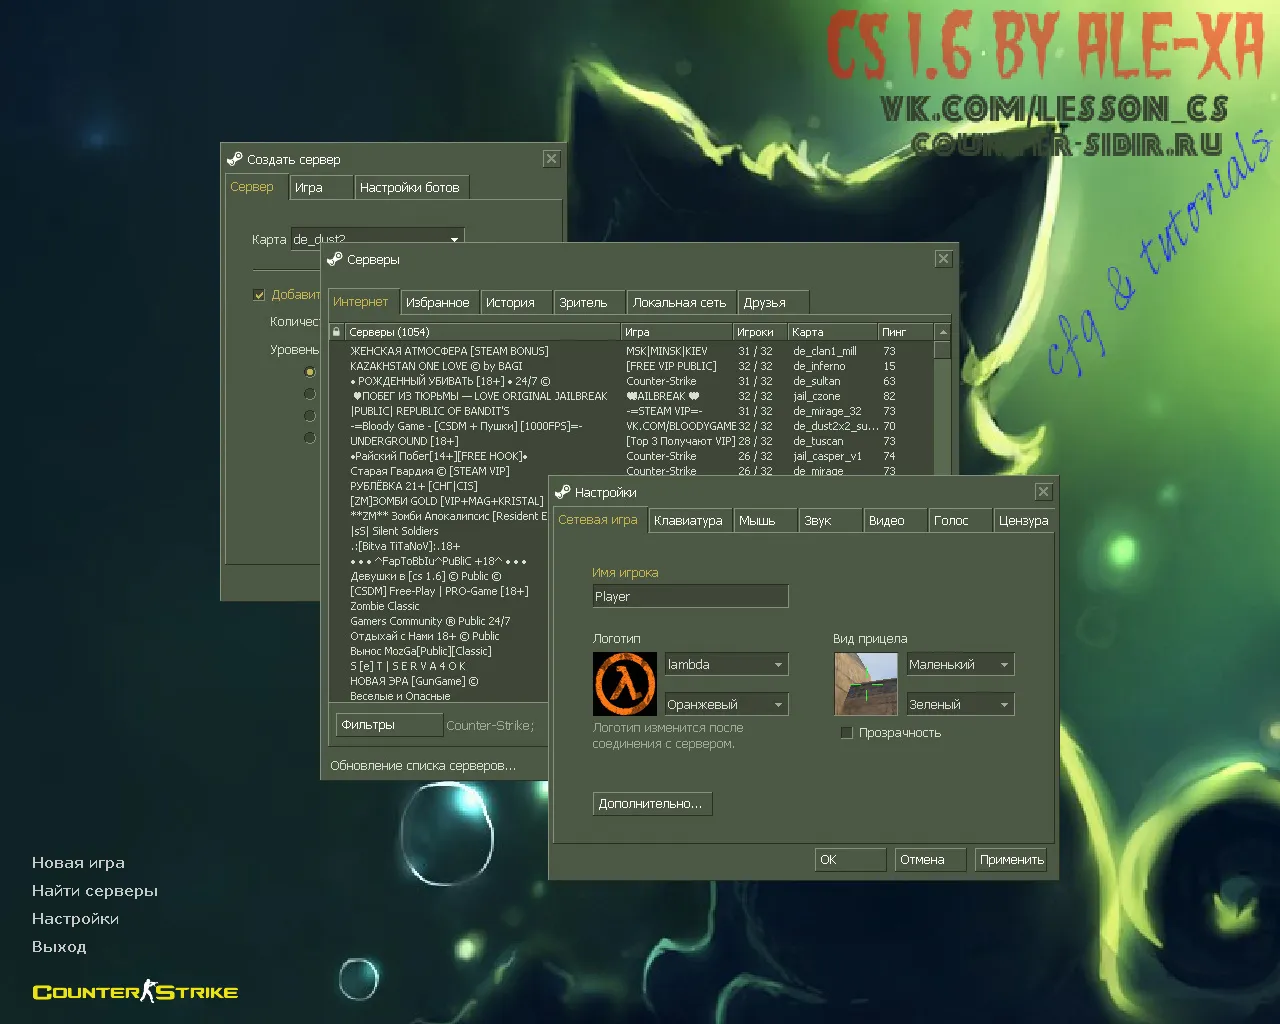The image size is (1280, 1024).
Task: Click the orange lambda logo preview
Action: pyautogui.click(x=624, y=683)
